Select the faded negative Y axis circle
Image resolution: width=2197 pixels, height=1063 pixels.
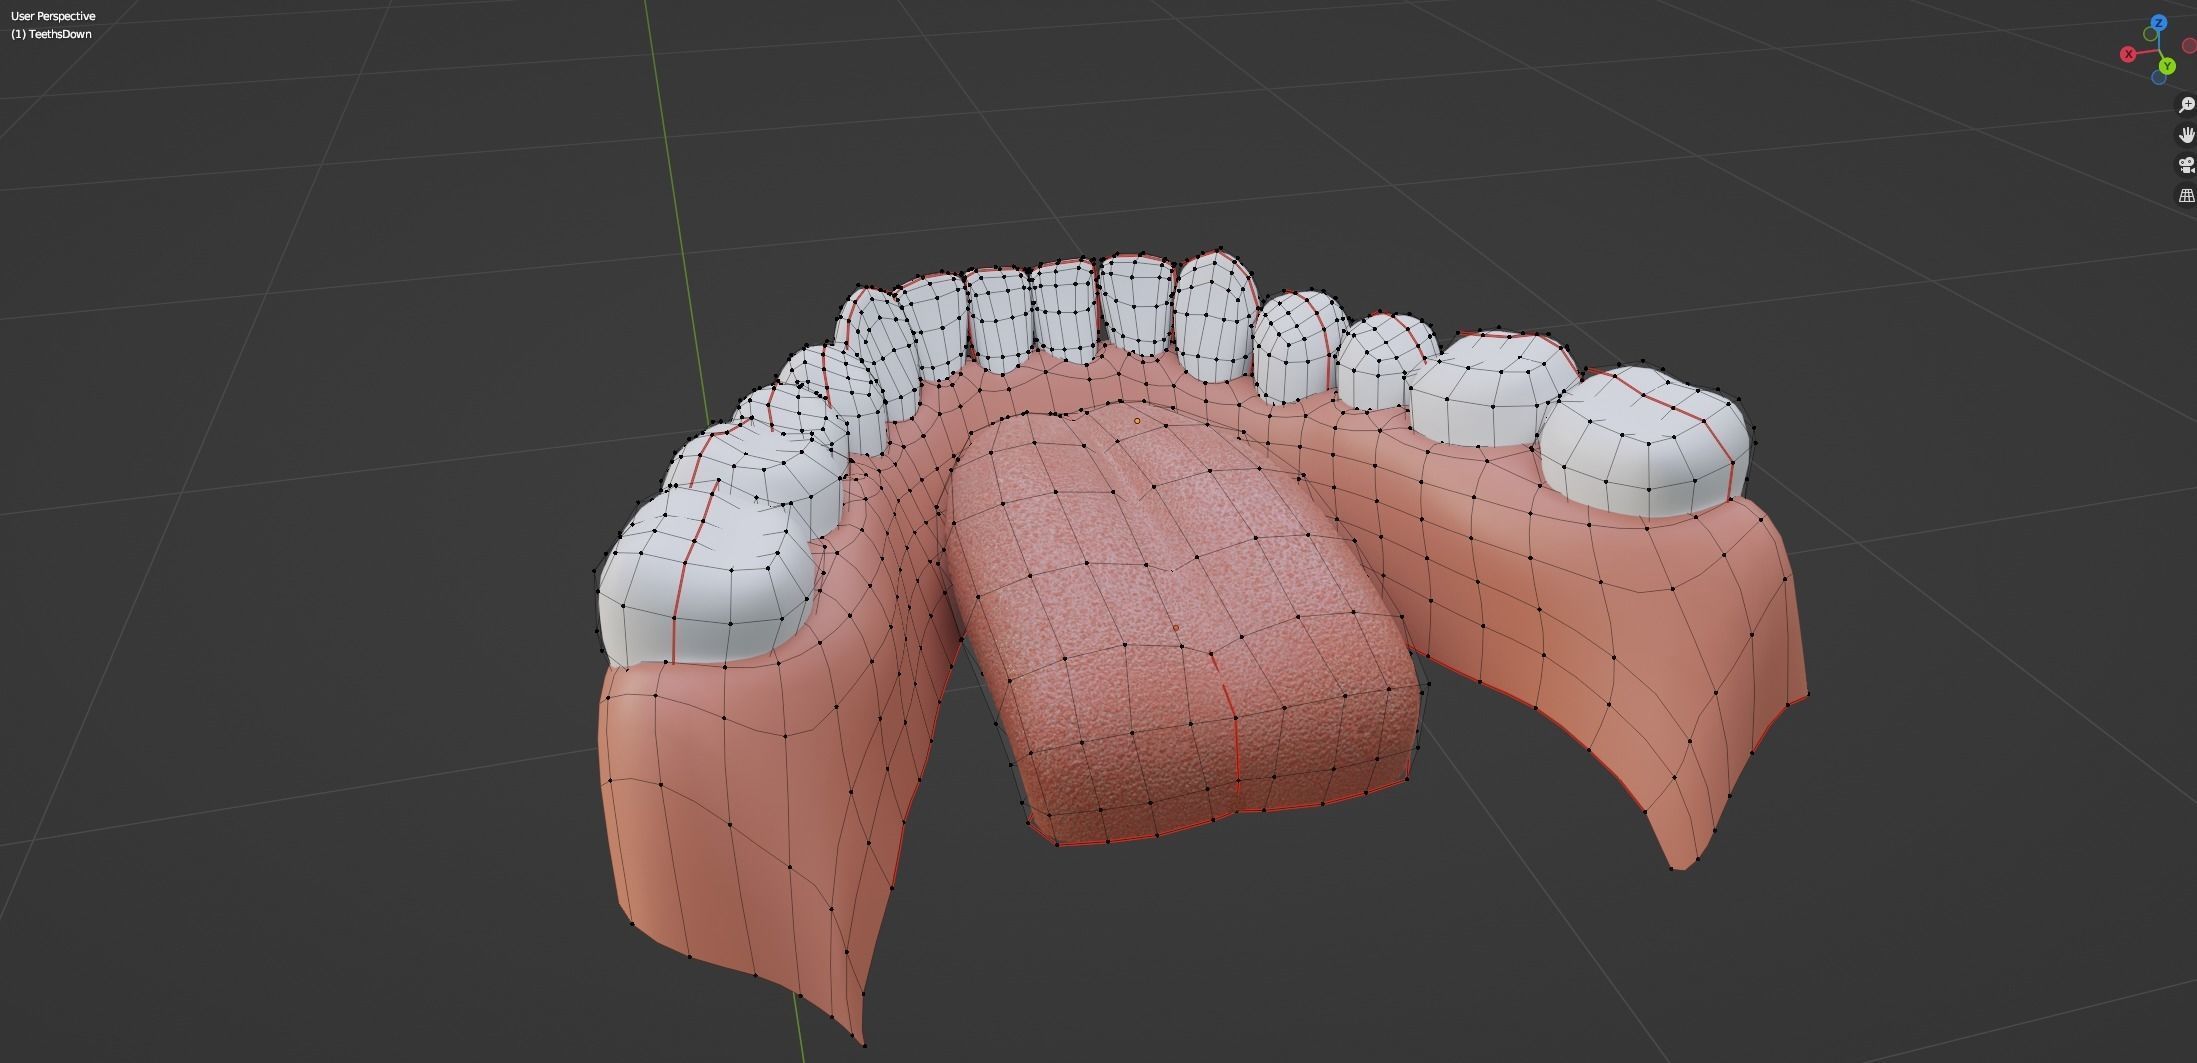tap(2150, 35)
